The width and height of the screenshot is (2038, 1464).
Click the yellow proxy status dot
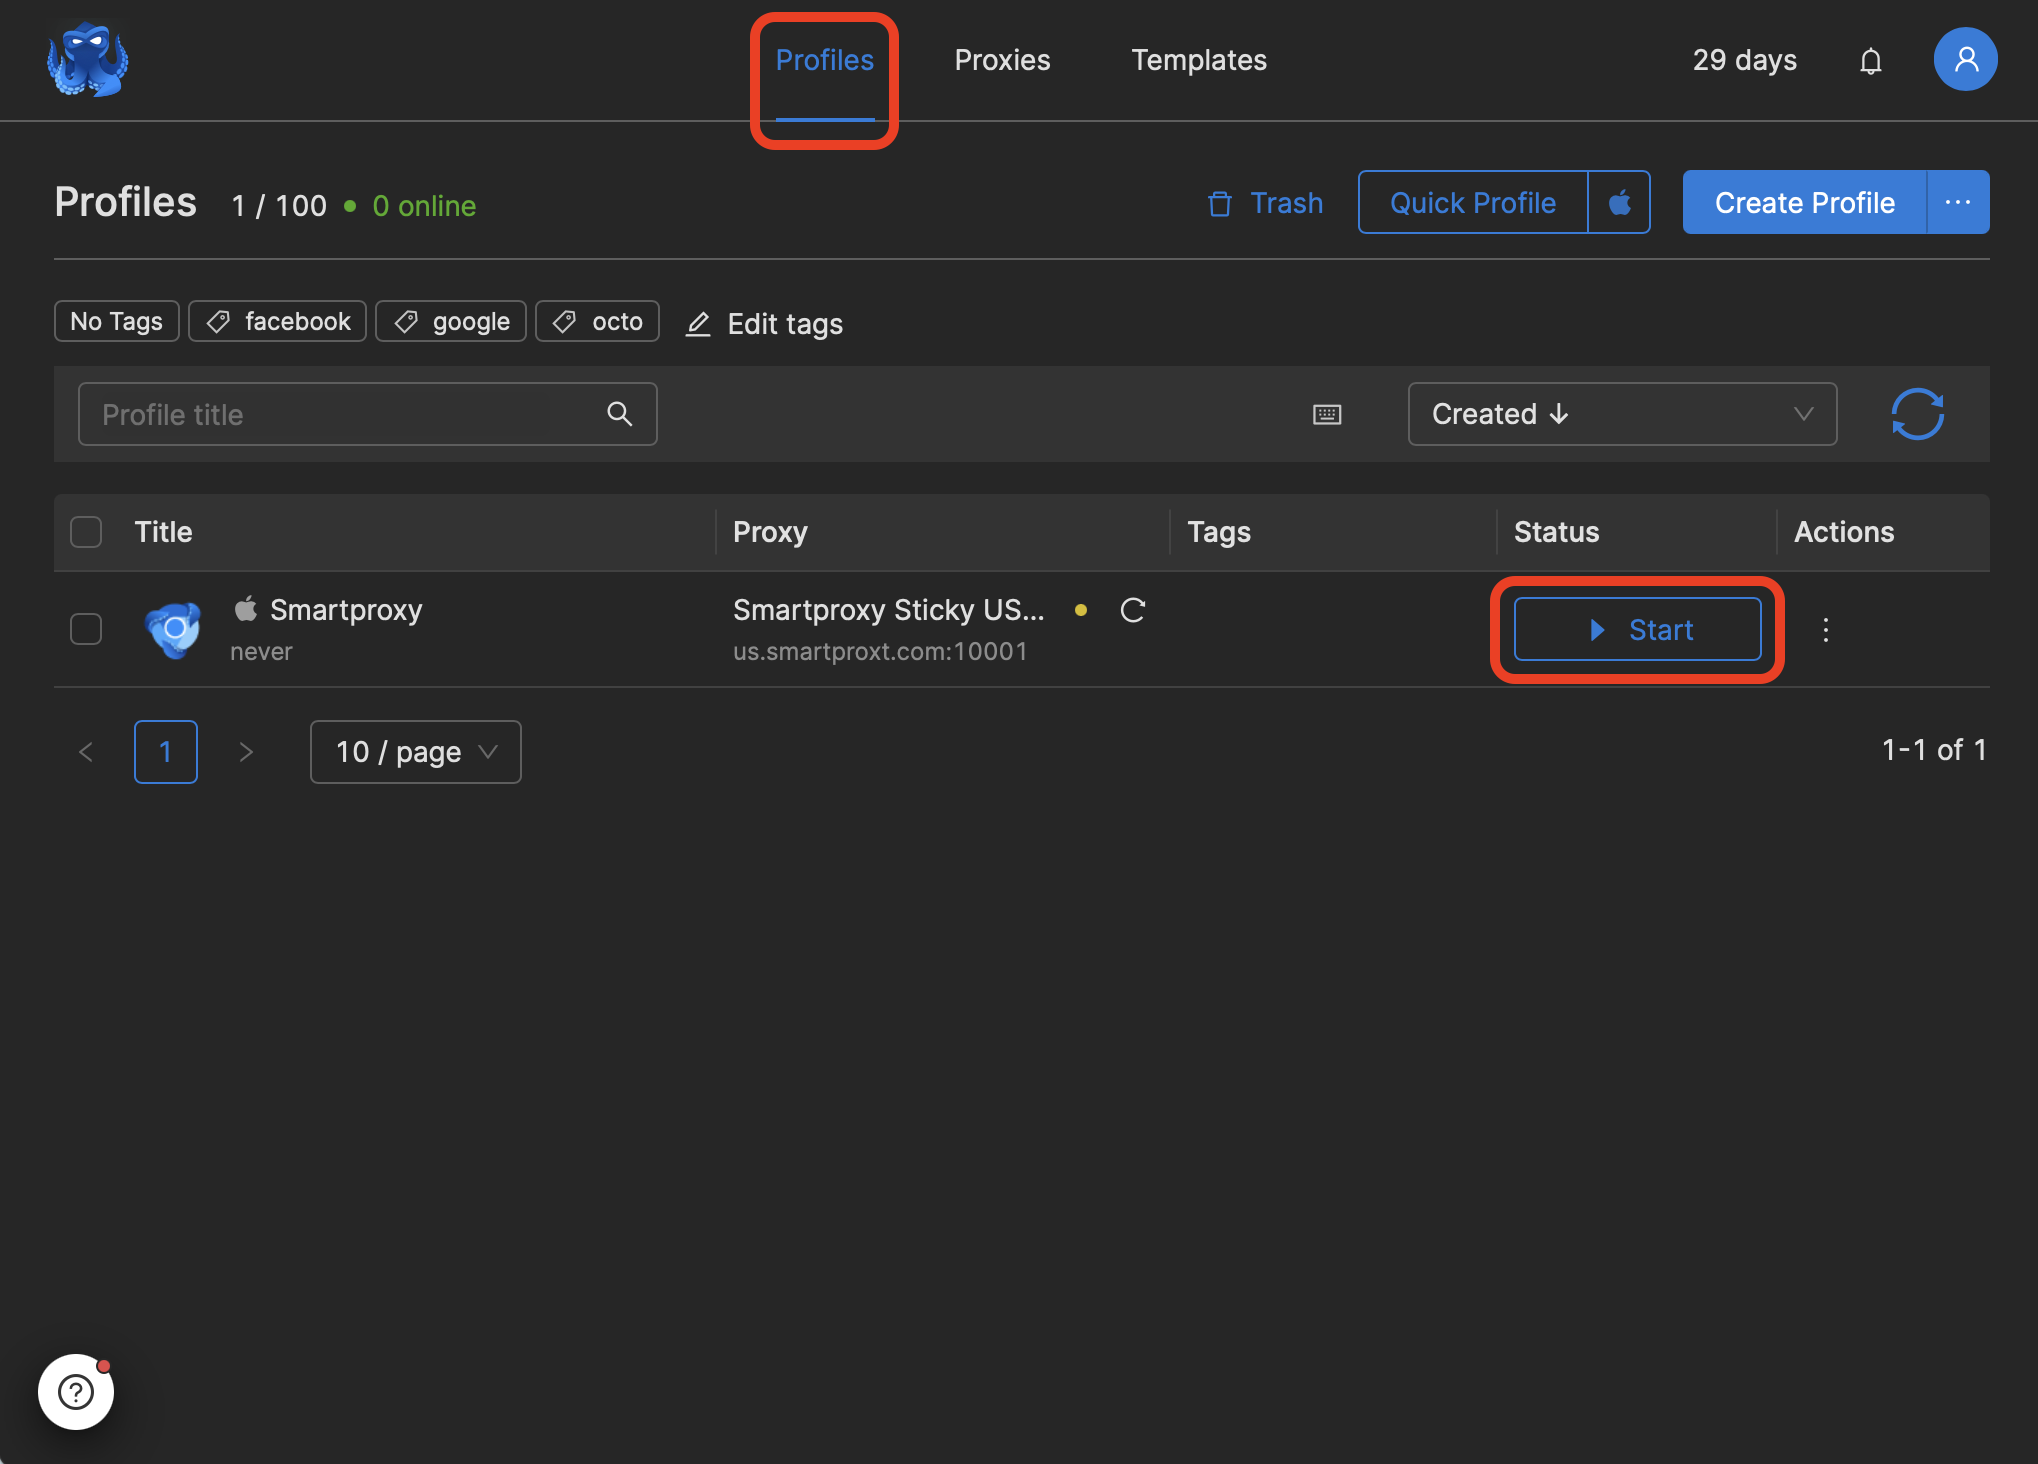click(x=1081, y=610)
